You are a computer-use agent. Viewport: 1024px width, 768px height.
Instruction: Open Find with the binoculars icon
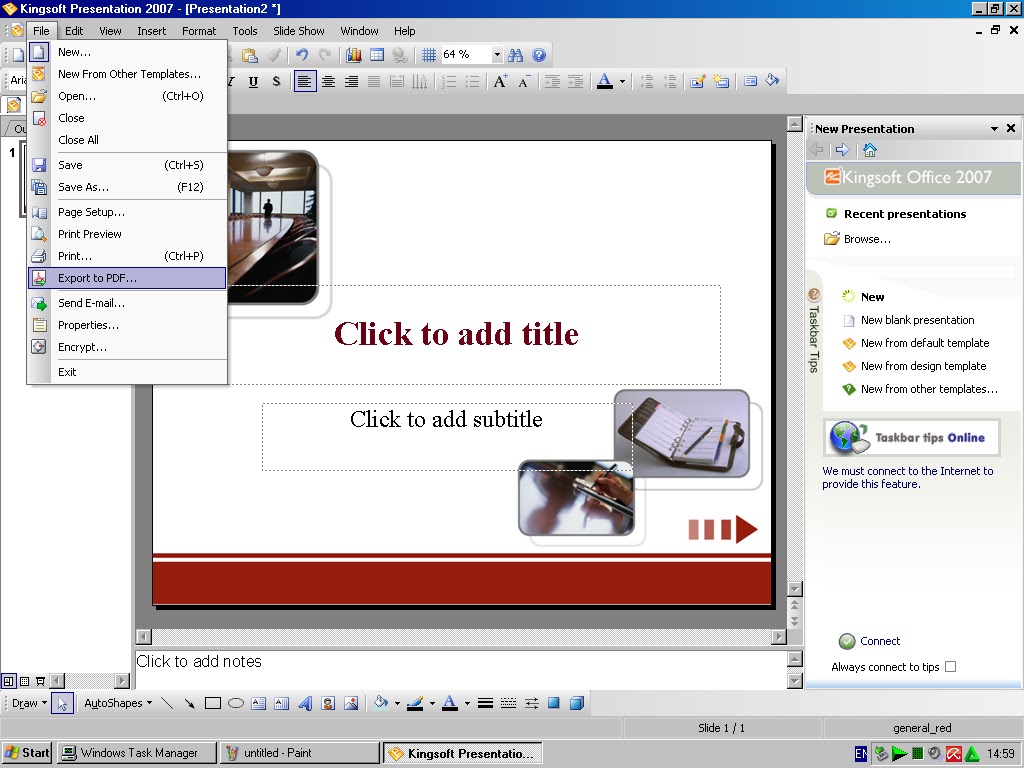(x=515, y=54)
